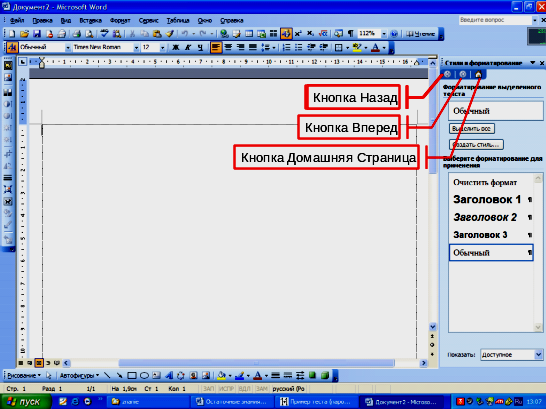
Task: Open the zoom 112% dropdown
Action: coord(384,34)
